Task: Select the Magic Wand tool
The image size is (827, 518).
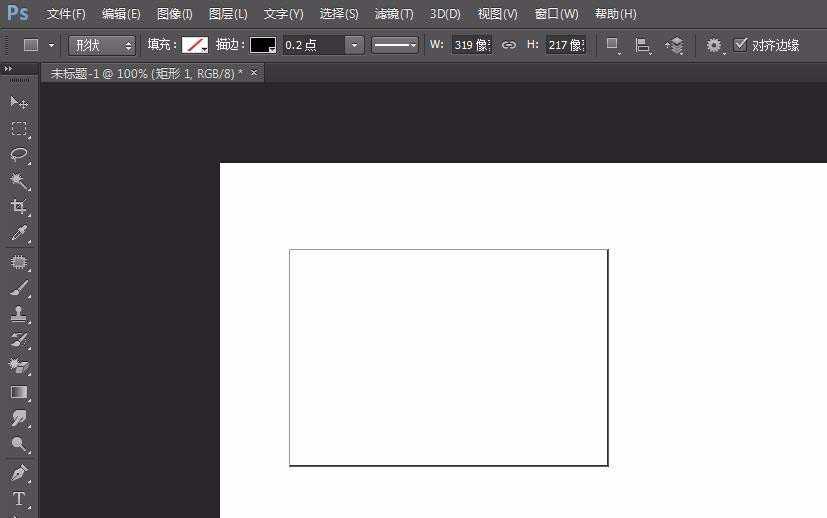Action: (x=18, y=181)
